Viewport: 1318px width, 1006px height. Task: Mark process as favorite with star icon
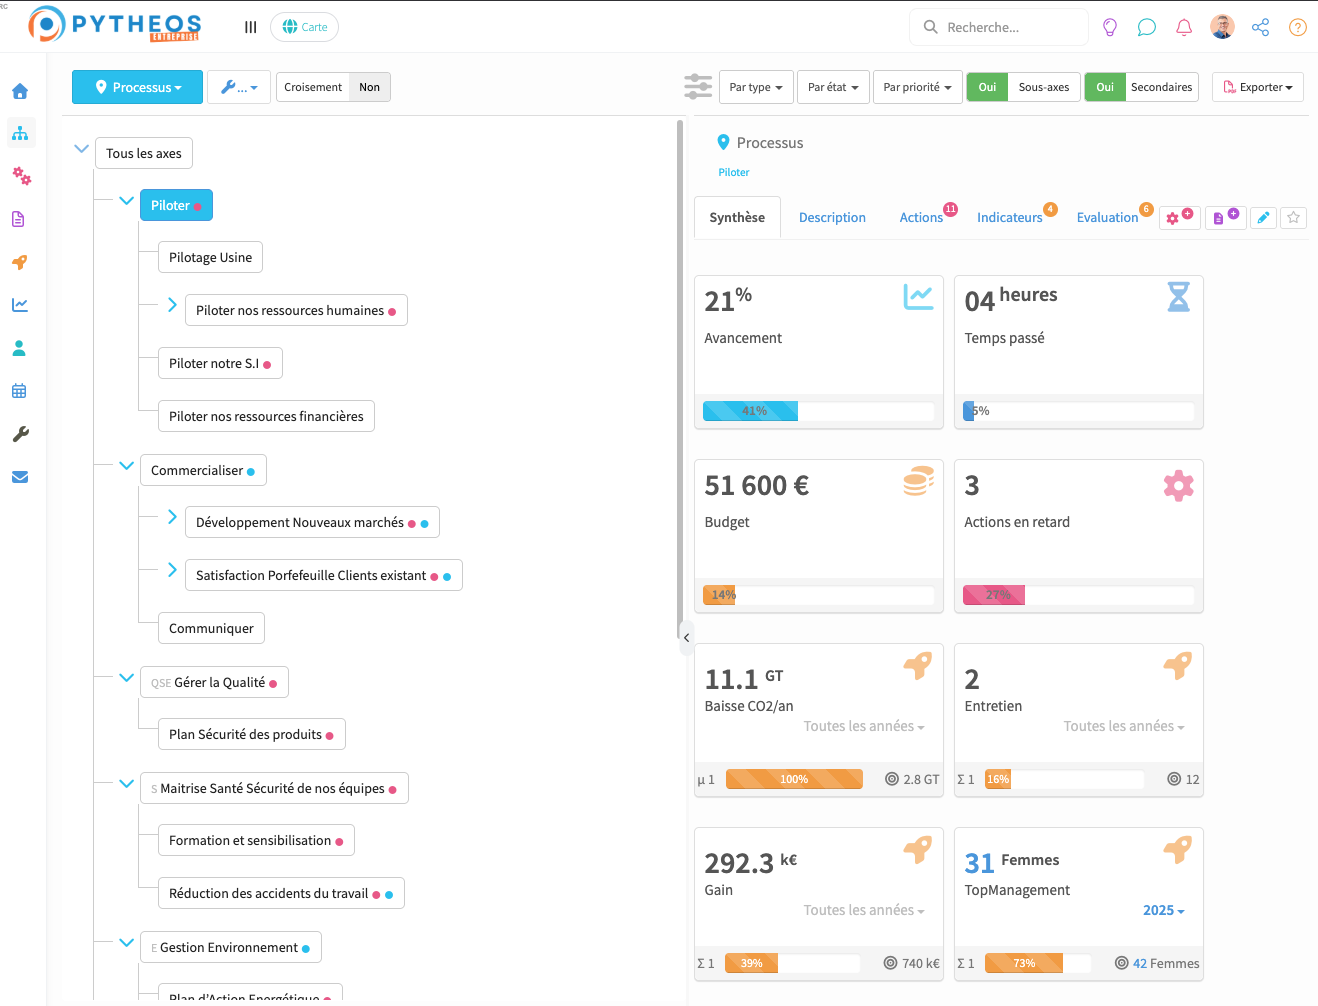(1294, 217)
